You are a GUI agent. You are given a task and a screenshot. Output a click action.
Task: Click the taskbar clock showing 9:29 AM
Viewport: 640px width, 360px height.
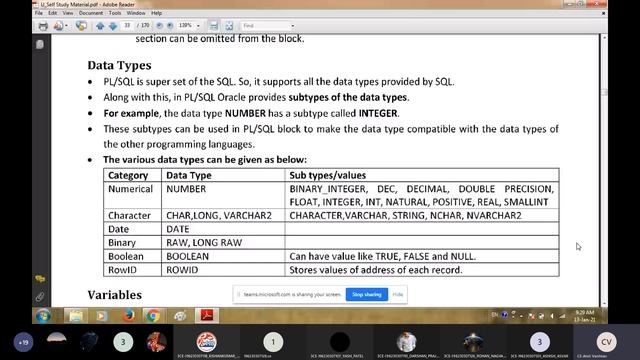584,316
